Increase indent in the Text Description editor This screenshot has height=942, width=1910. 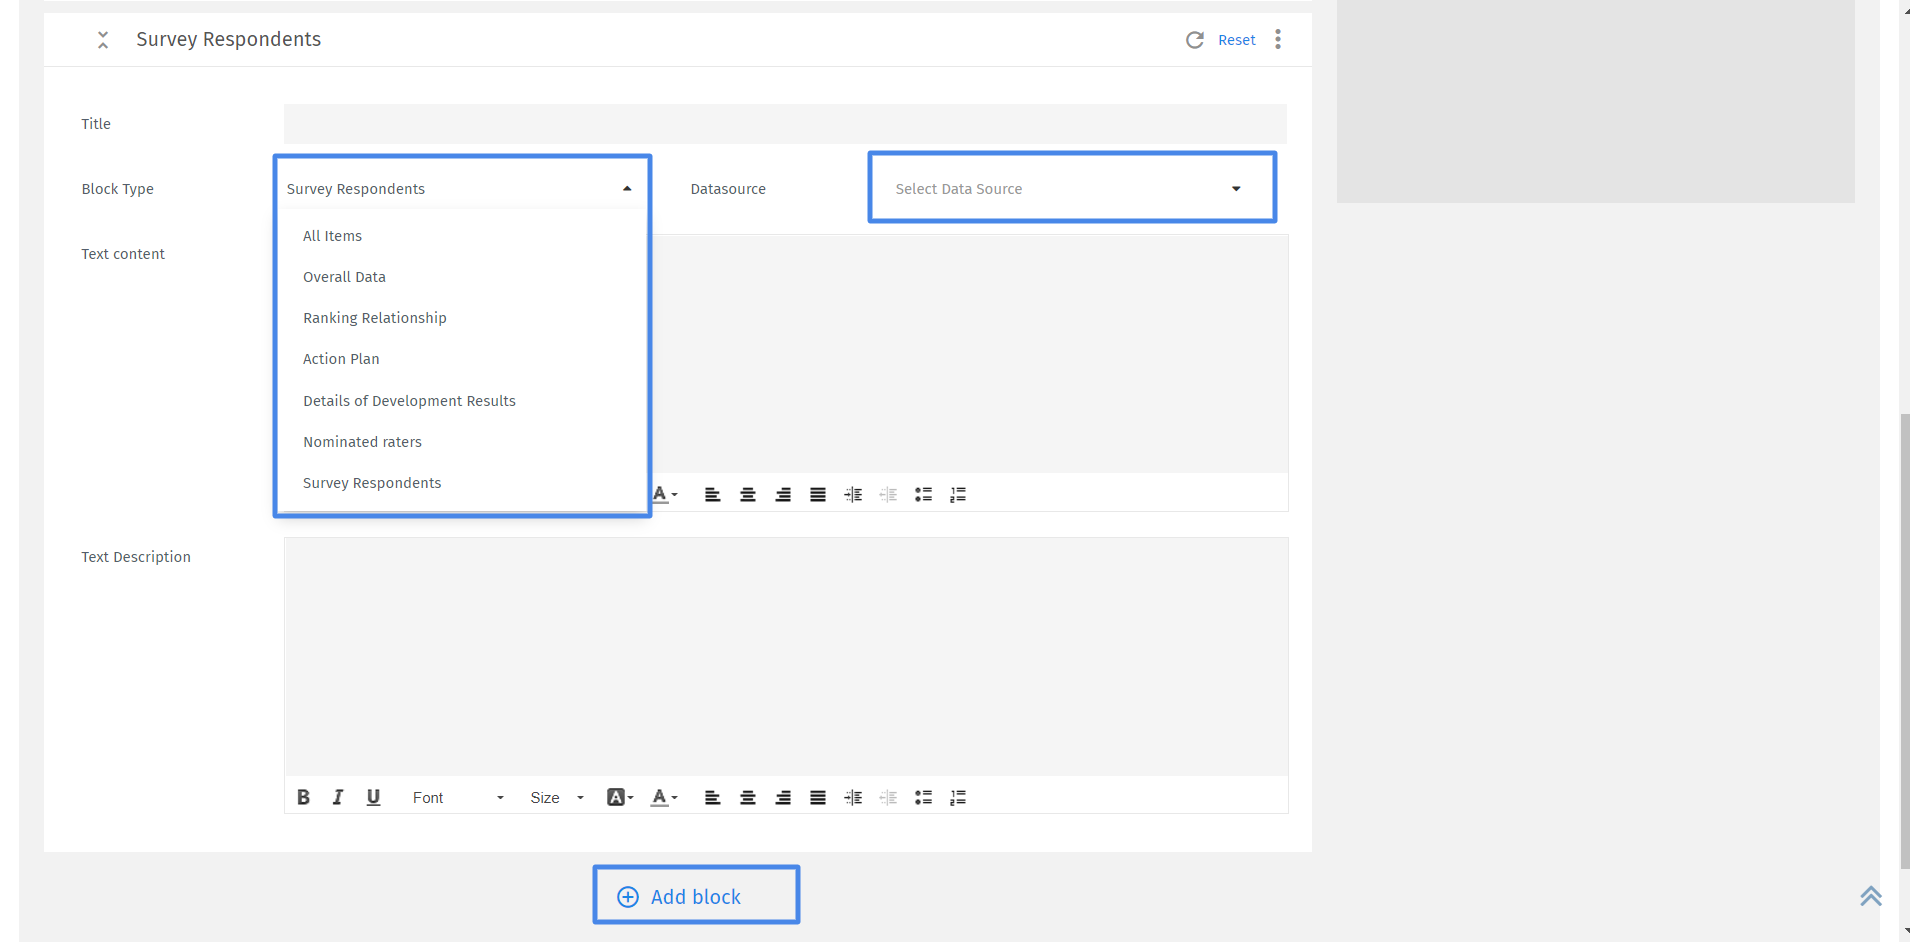tap(853, 797)
